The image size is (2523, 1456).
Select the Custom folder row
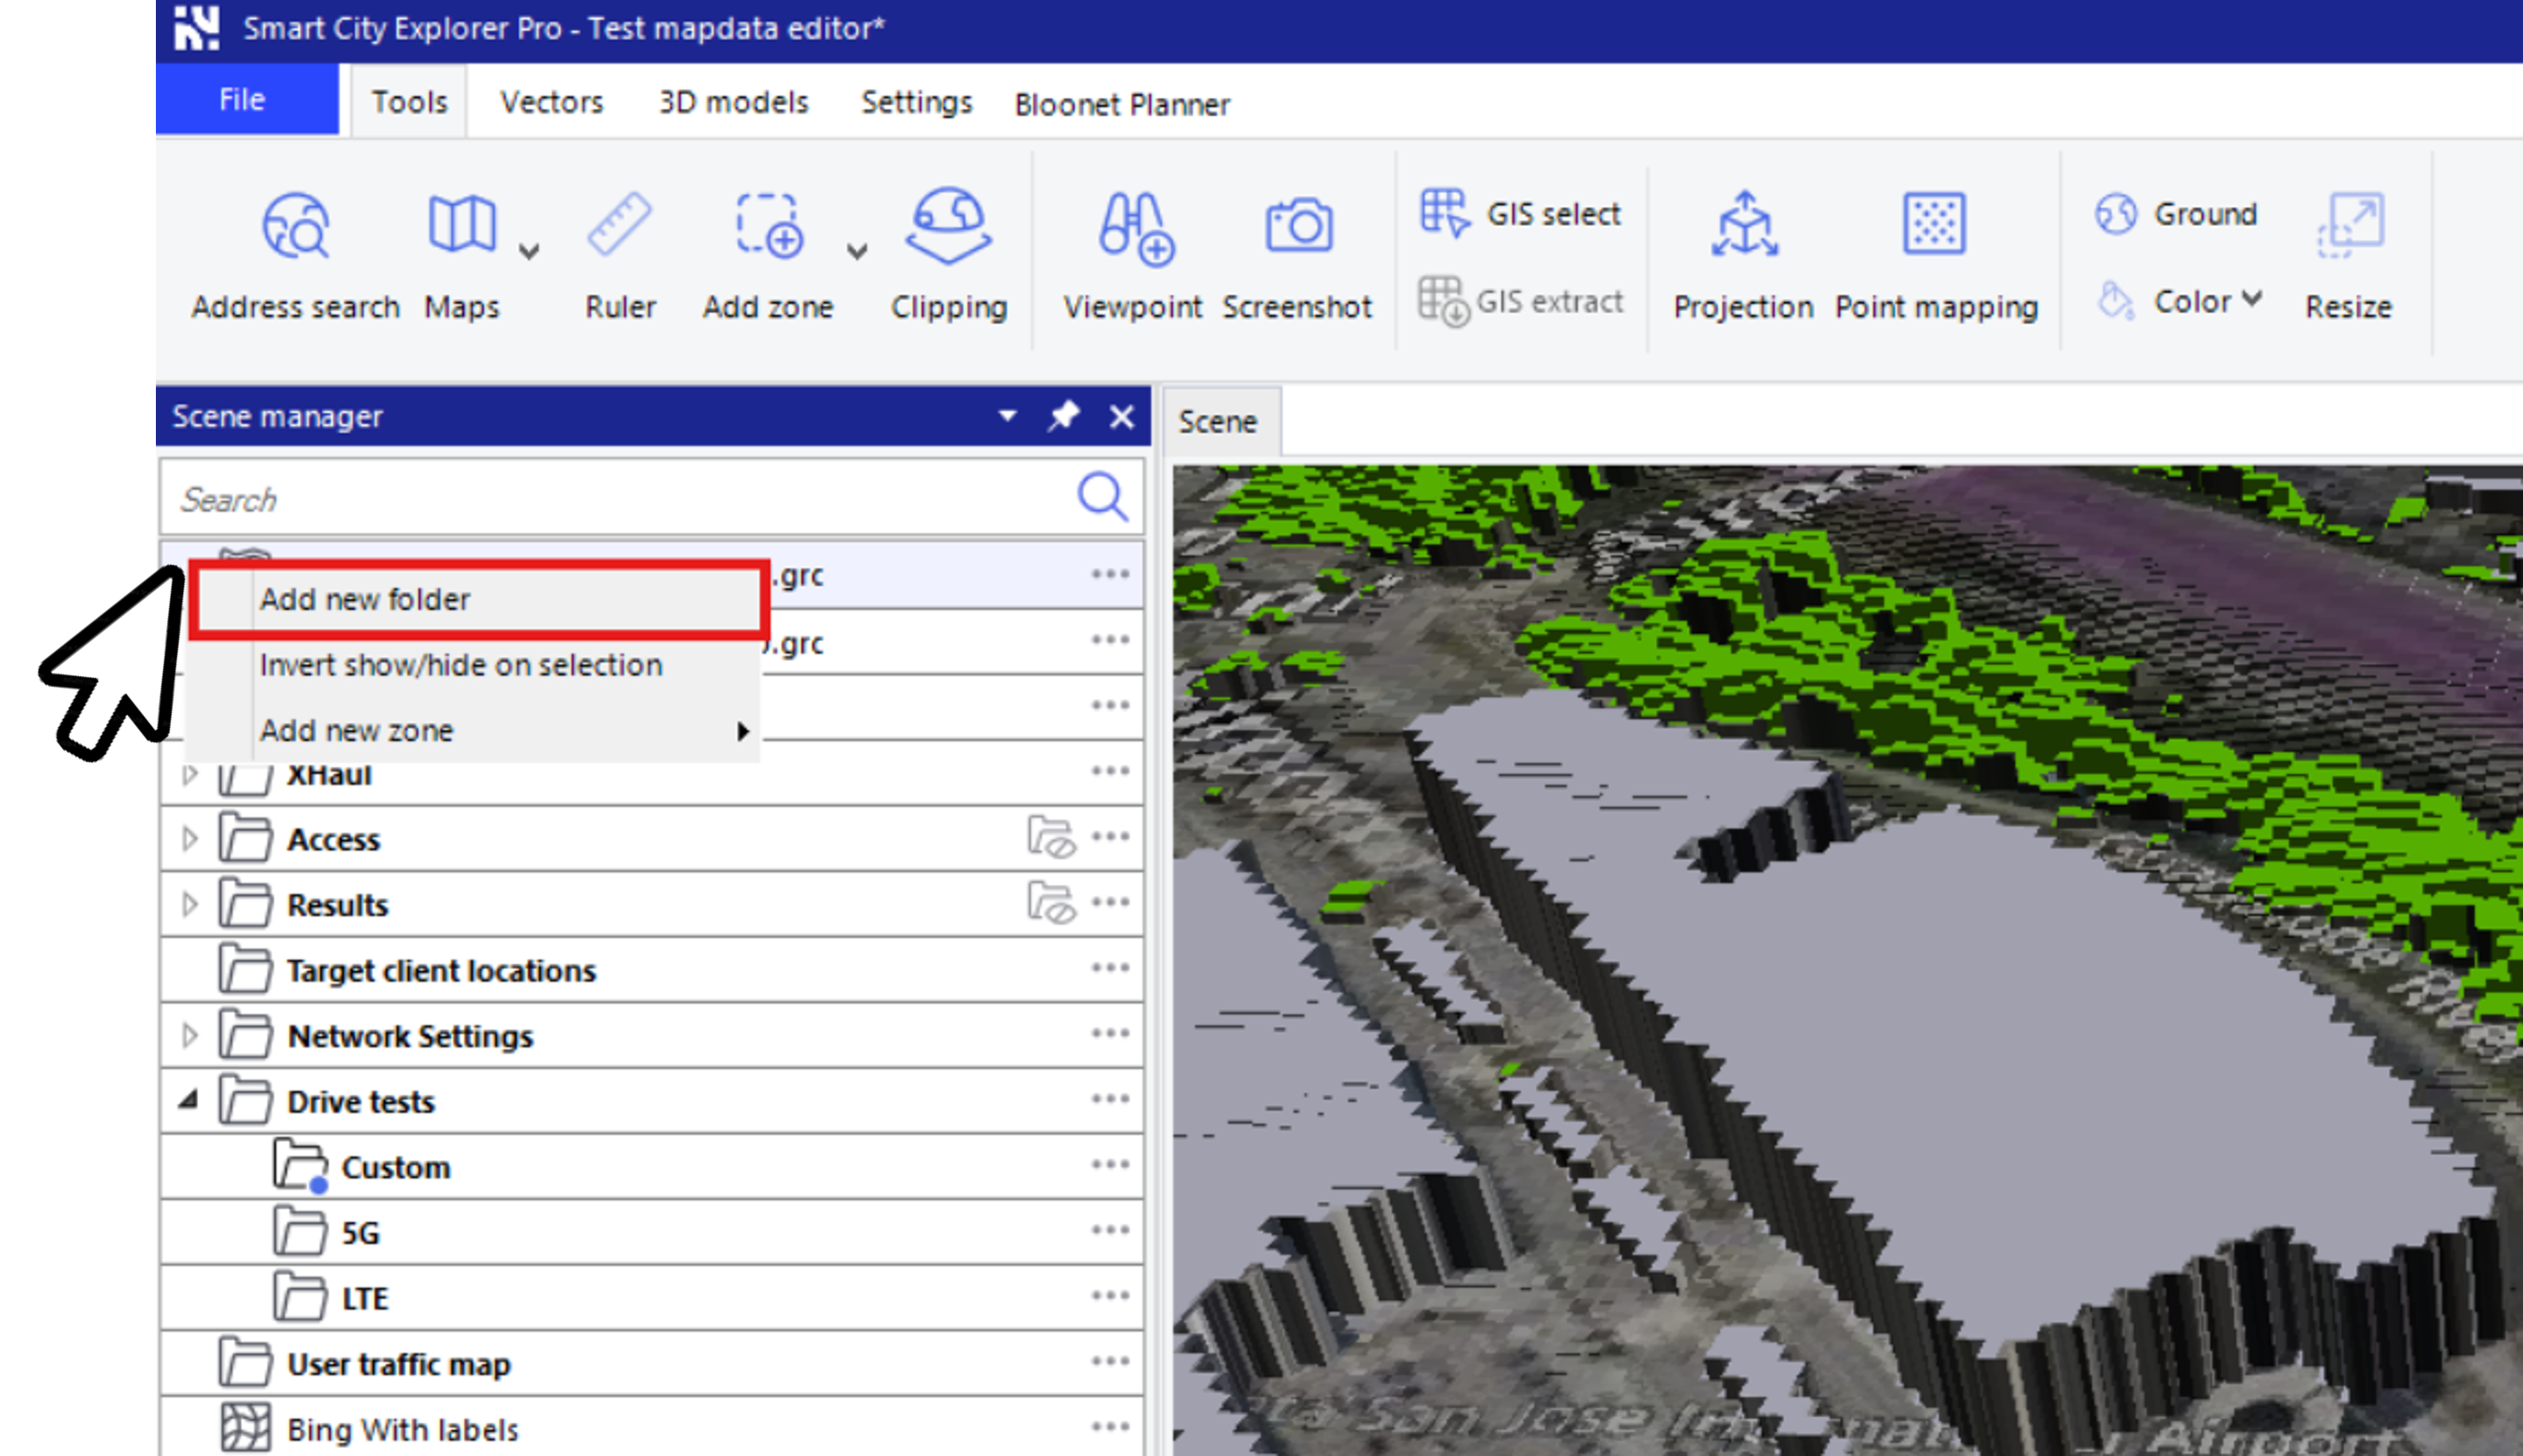pos(652,1166)
